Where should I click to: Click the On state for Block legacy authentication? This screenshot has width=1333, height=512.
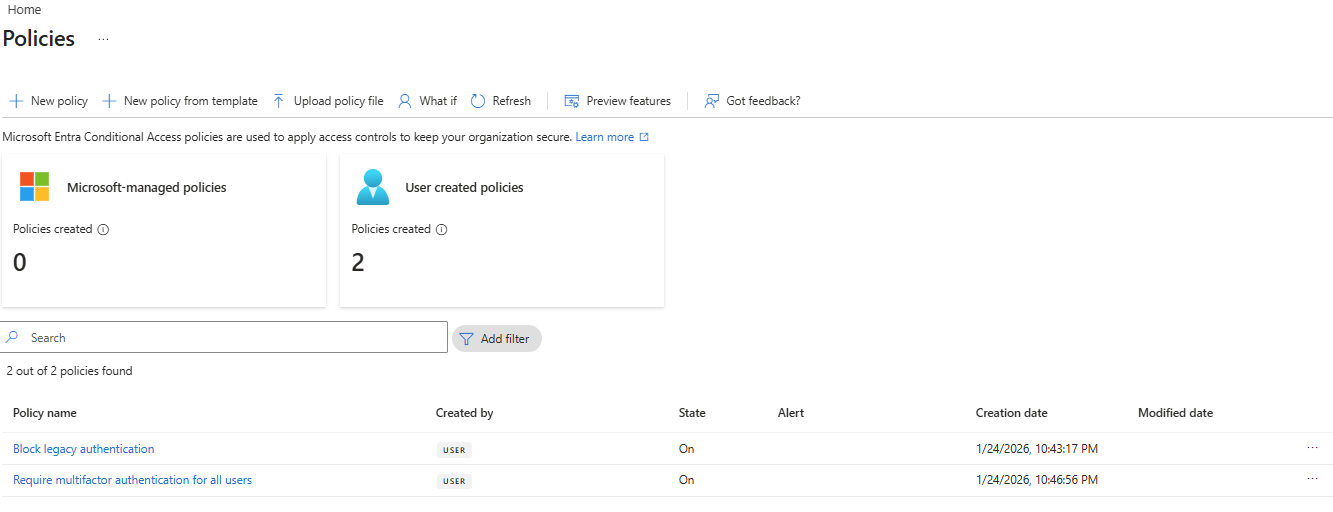(687, 449)
